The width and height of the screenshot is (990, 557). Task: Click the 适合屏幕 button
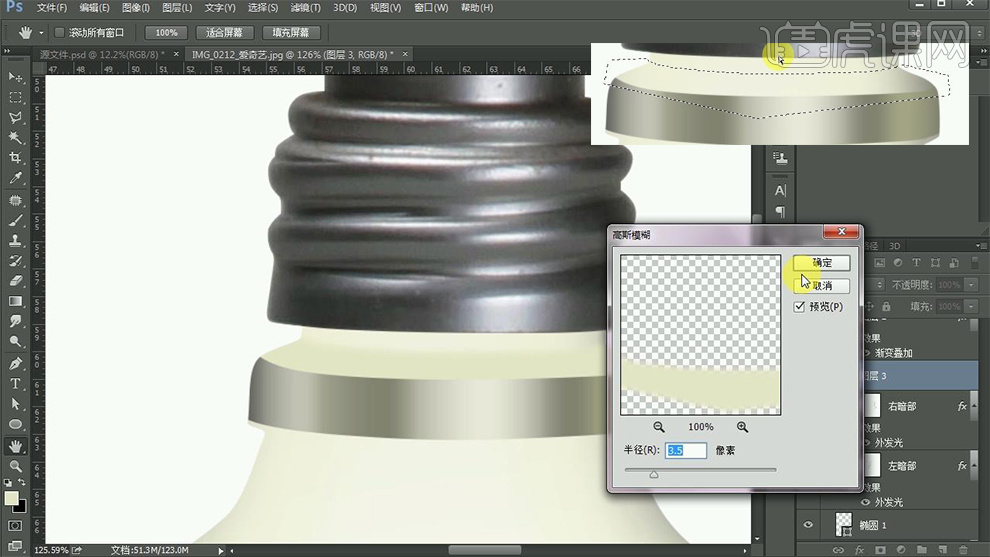[x=224, y=32]
